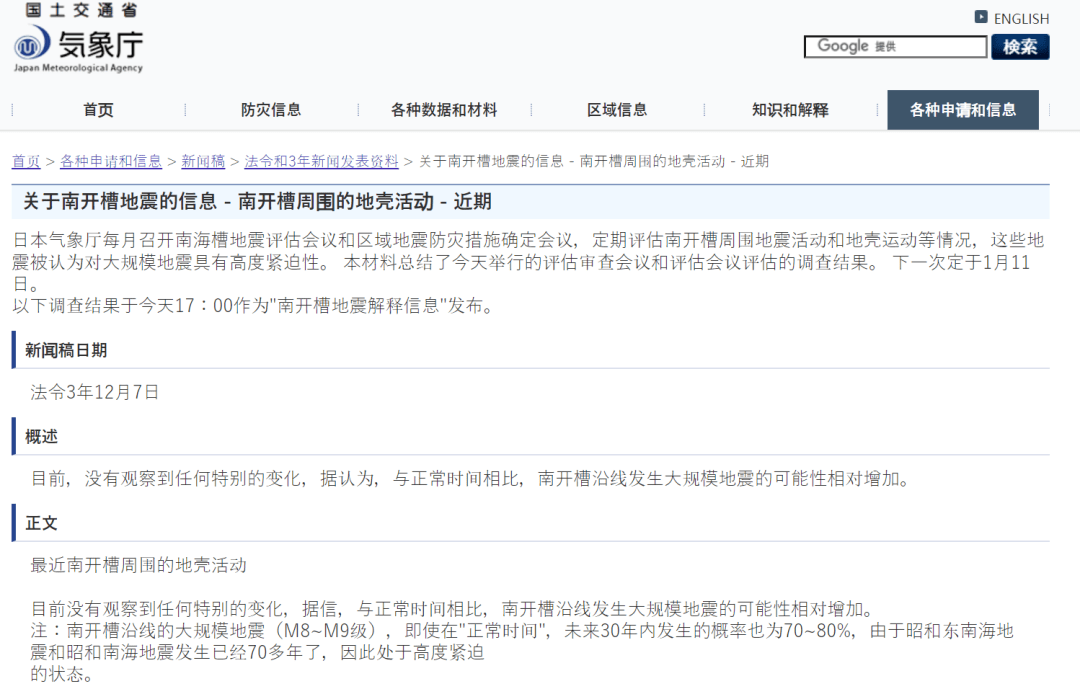Screen dimensions: 1080x689
Task: Choose the 知识和解释 menu item
Action: [x=790, y=110]
